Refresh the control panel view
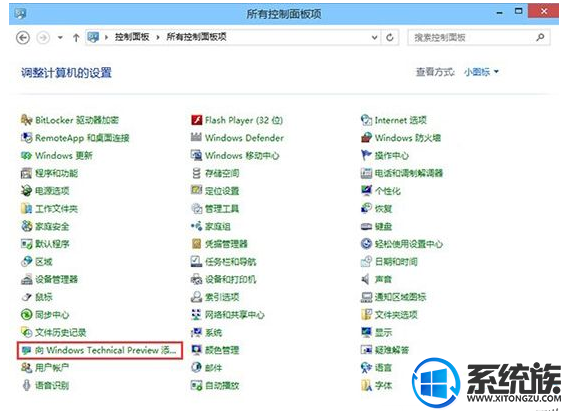 coord(390,37)
